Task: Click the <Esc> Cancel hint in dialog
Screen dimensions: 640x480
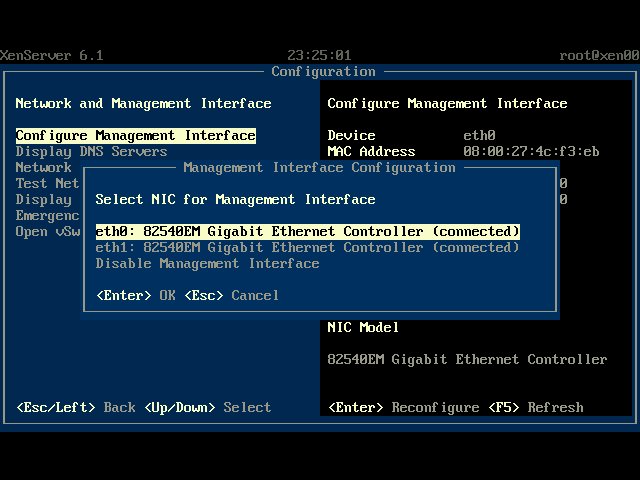Action: [231, 296]
